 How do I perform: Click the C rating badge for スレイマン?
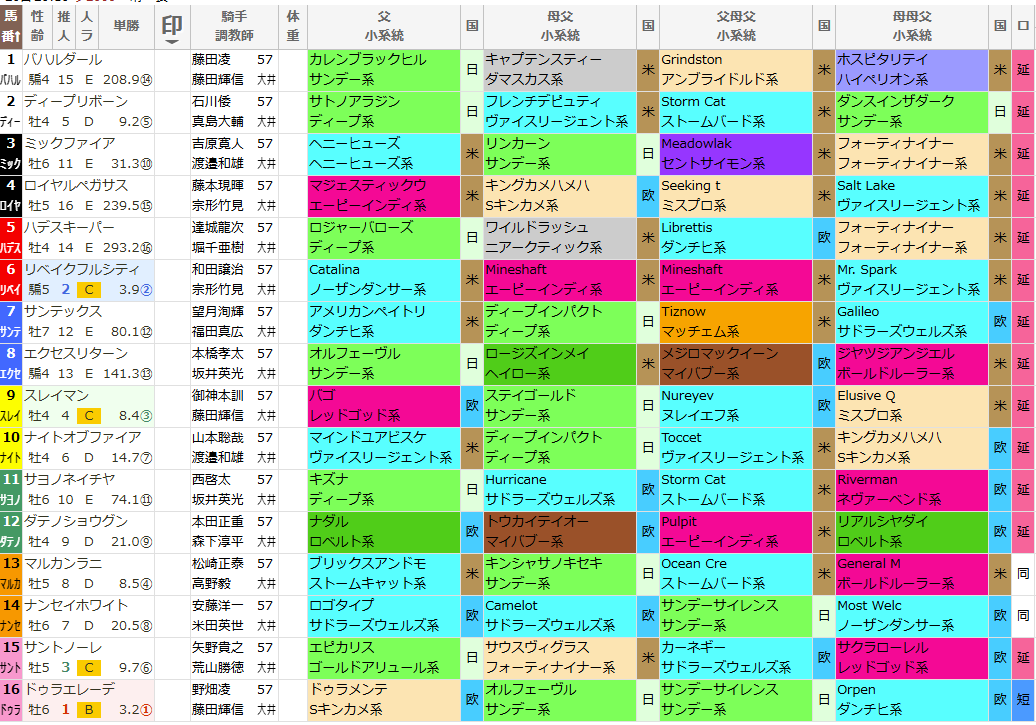click(x=89, y=416)
